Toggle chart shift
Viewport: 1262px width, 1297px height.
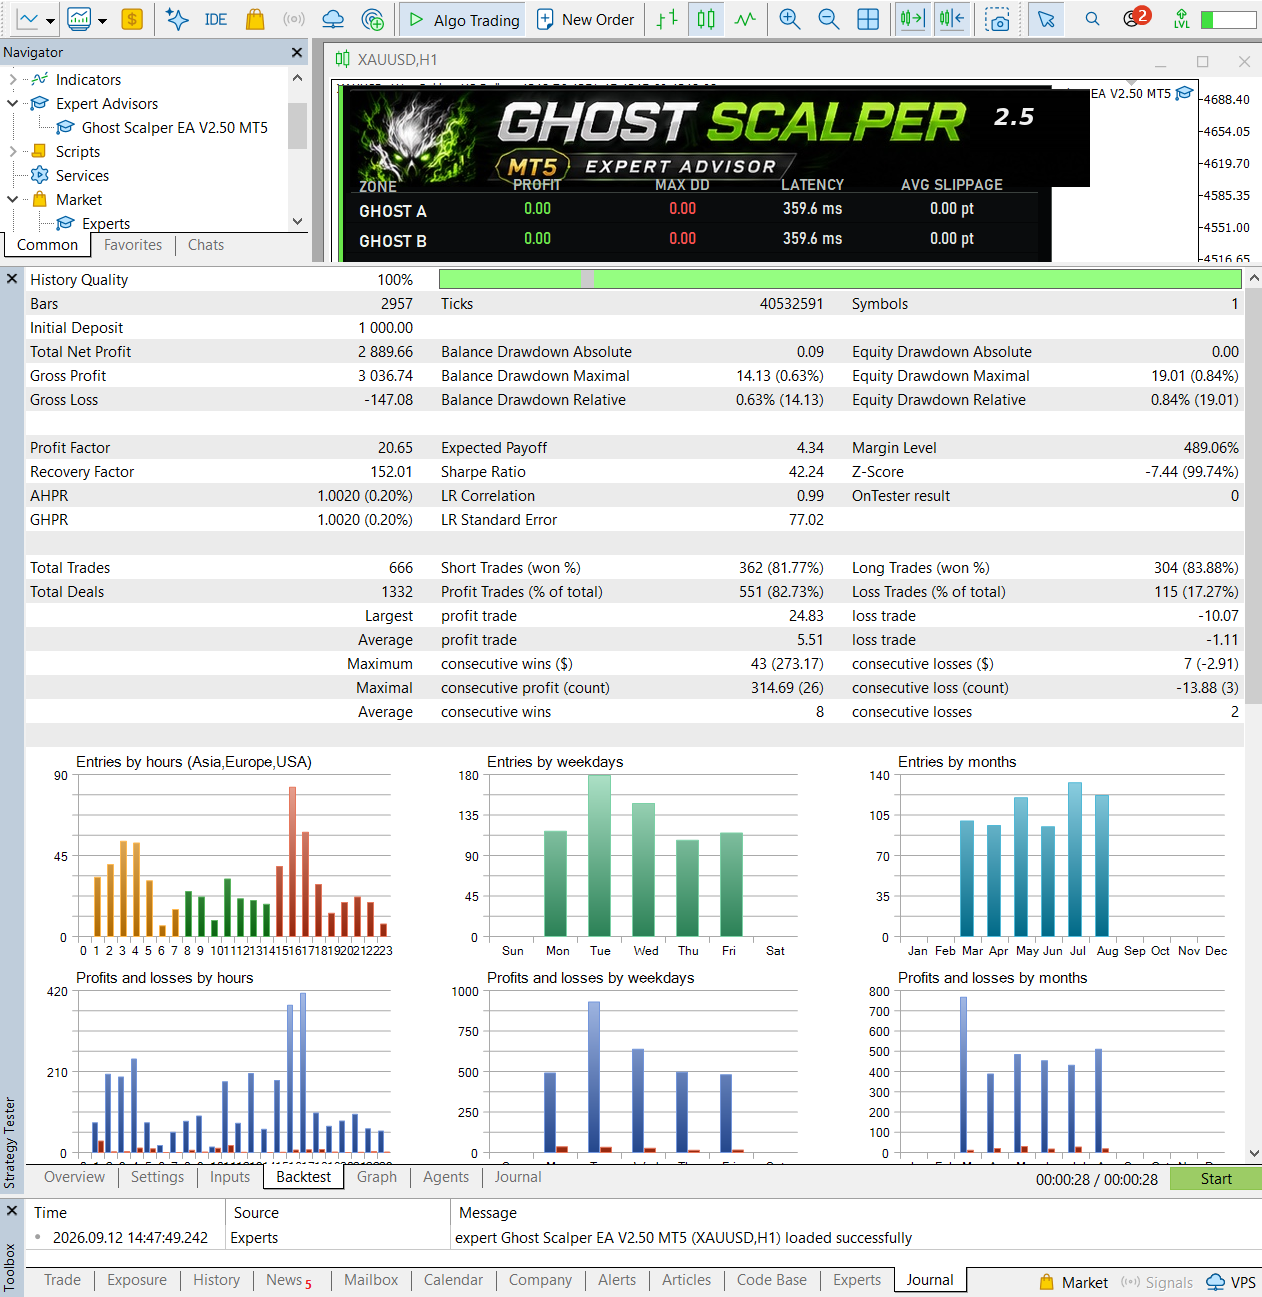point(951,19)
